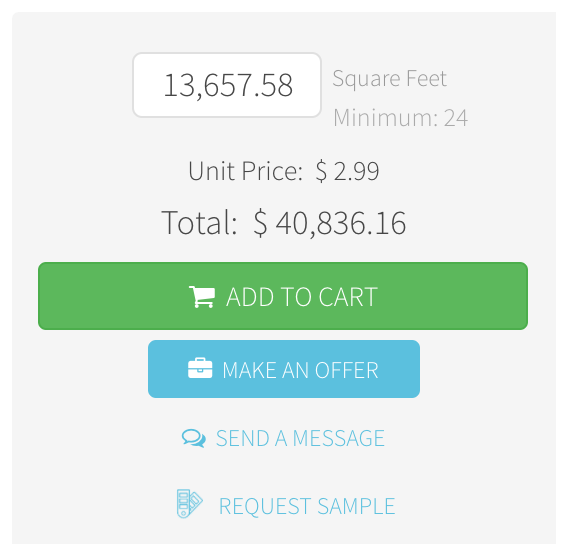
Task: Click the briefcase icon on offer button
Action: pos(200,368)
